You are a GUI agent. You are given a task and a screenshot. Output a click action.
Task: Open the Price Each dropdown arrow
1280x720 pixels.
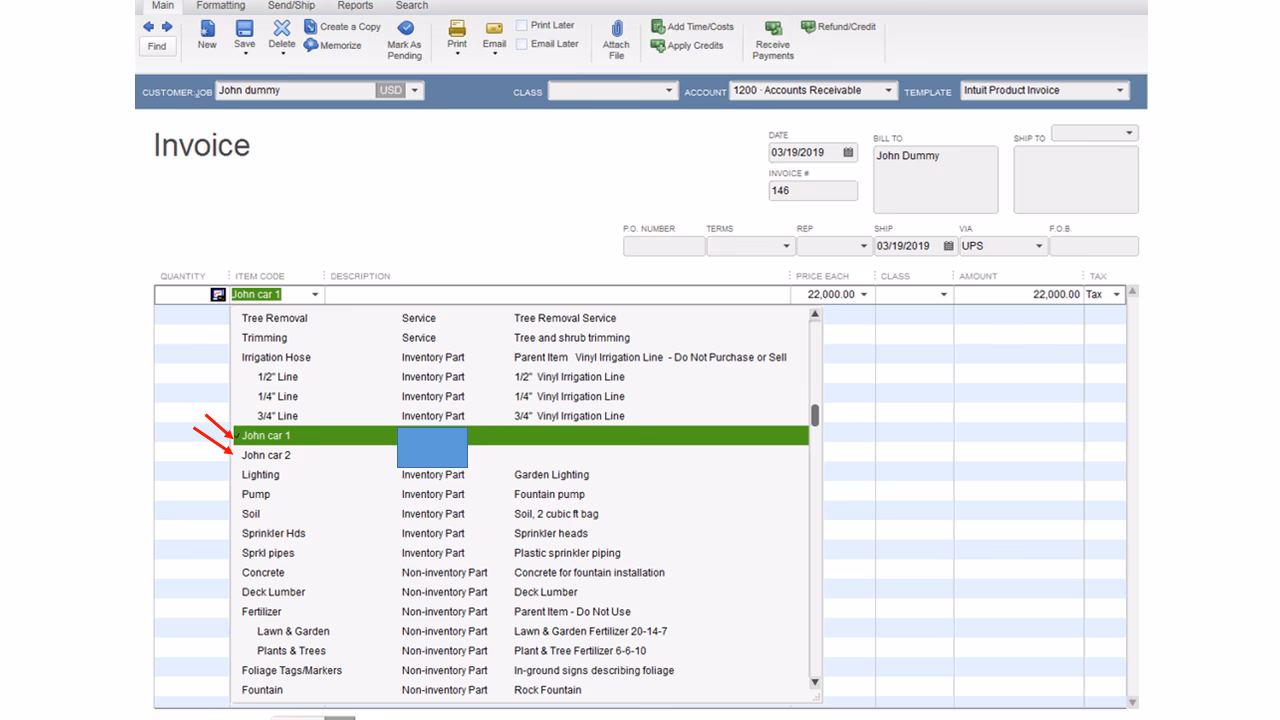coord(864,295)
